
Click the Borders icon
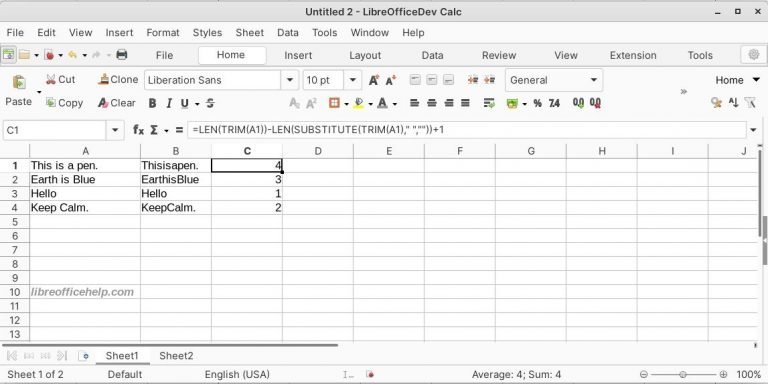(335, 103)
